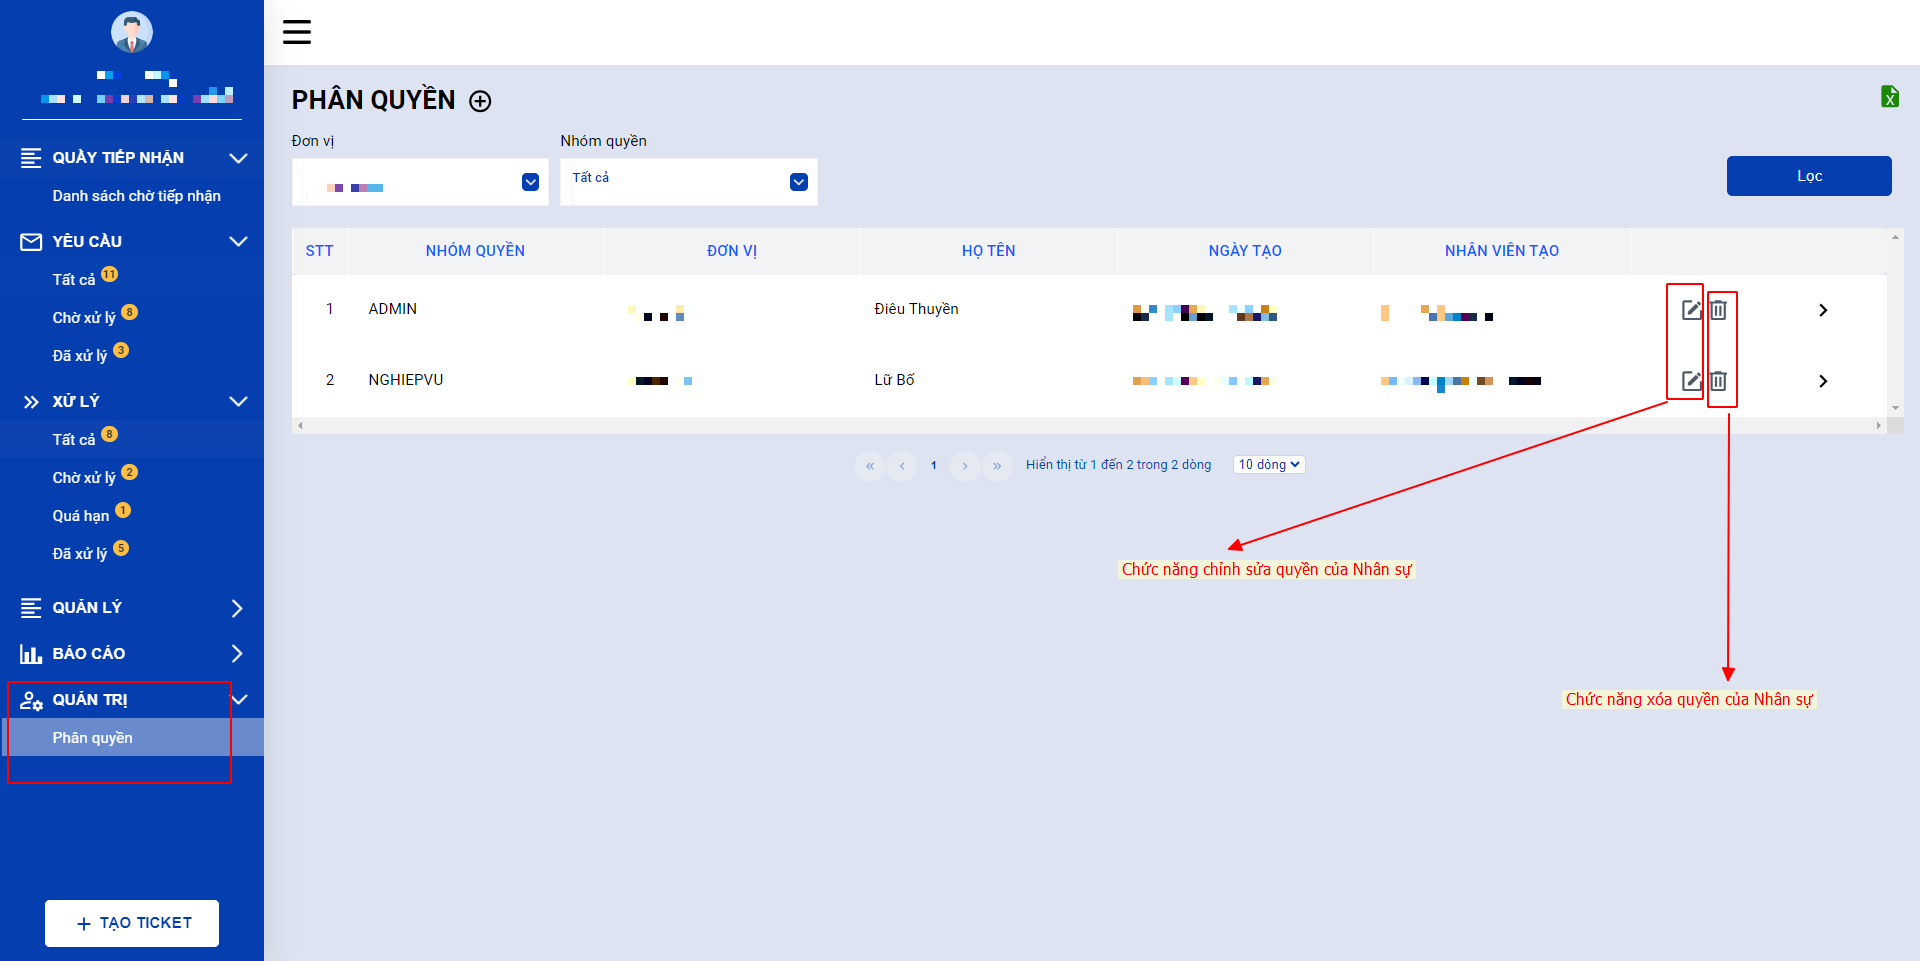
Task: Click the add permission plus icon
Action: [x=480, y=101]
